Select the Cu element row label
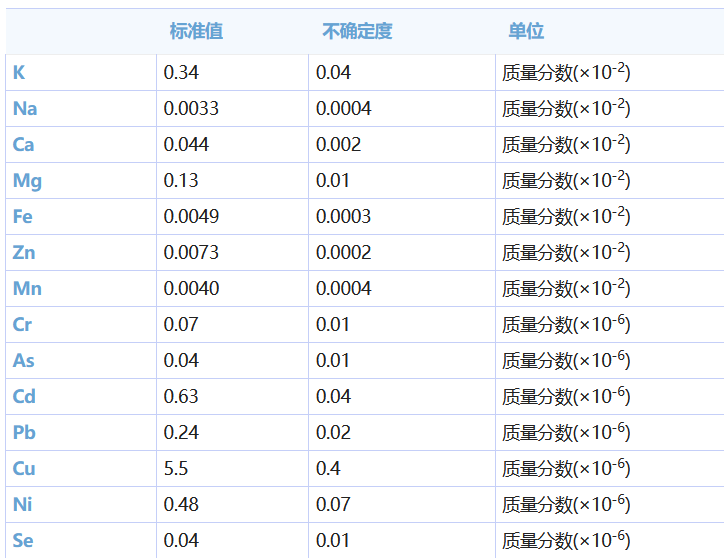724x558 pixels. pos(24,469)
